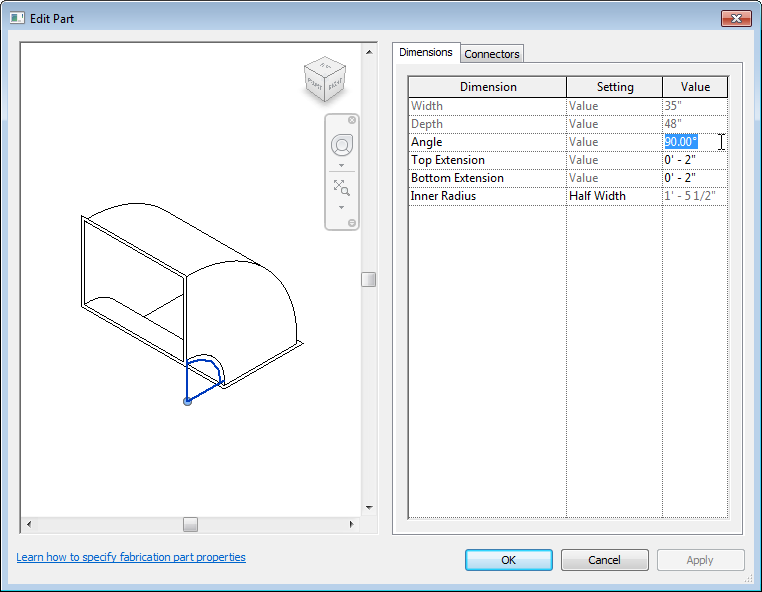Select the Zoom Extents tool icon
This screenshot has height=592, width=762.
[x=342, y=188]
